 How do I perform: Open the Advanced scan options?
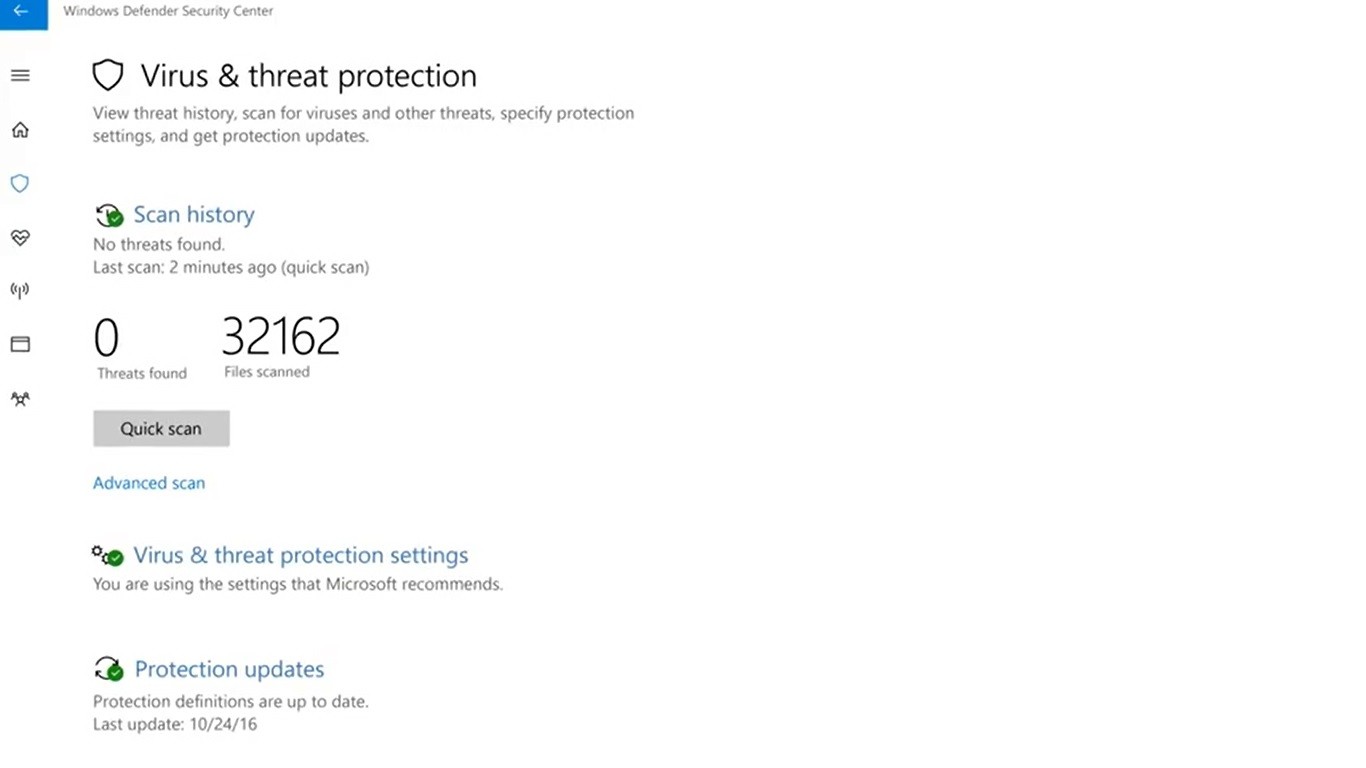point(148,482)
